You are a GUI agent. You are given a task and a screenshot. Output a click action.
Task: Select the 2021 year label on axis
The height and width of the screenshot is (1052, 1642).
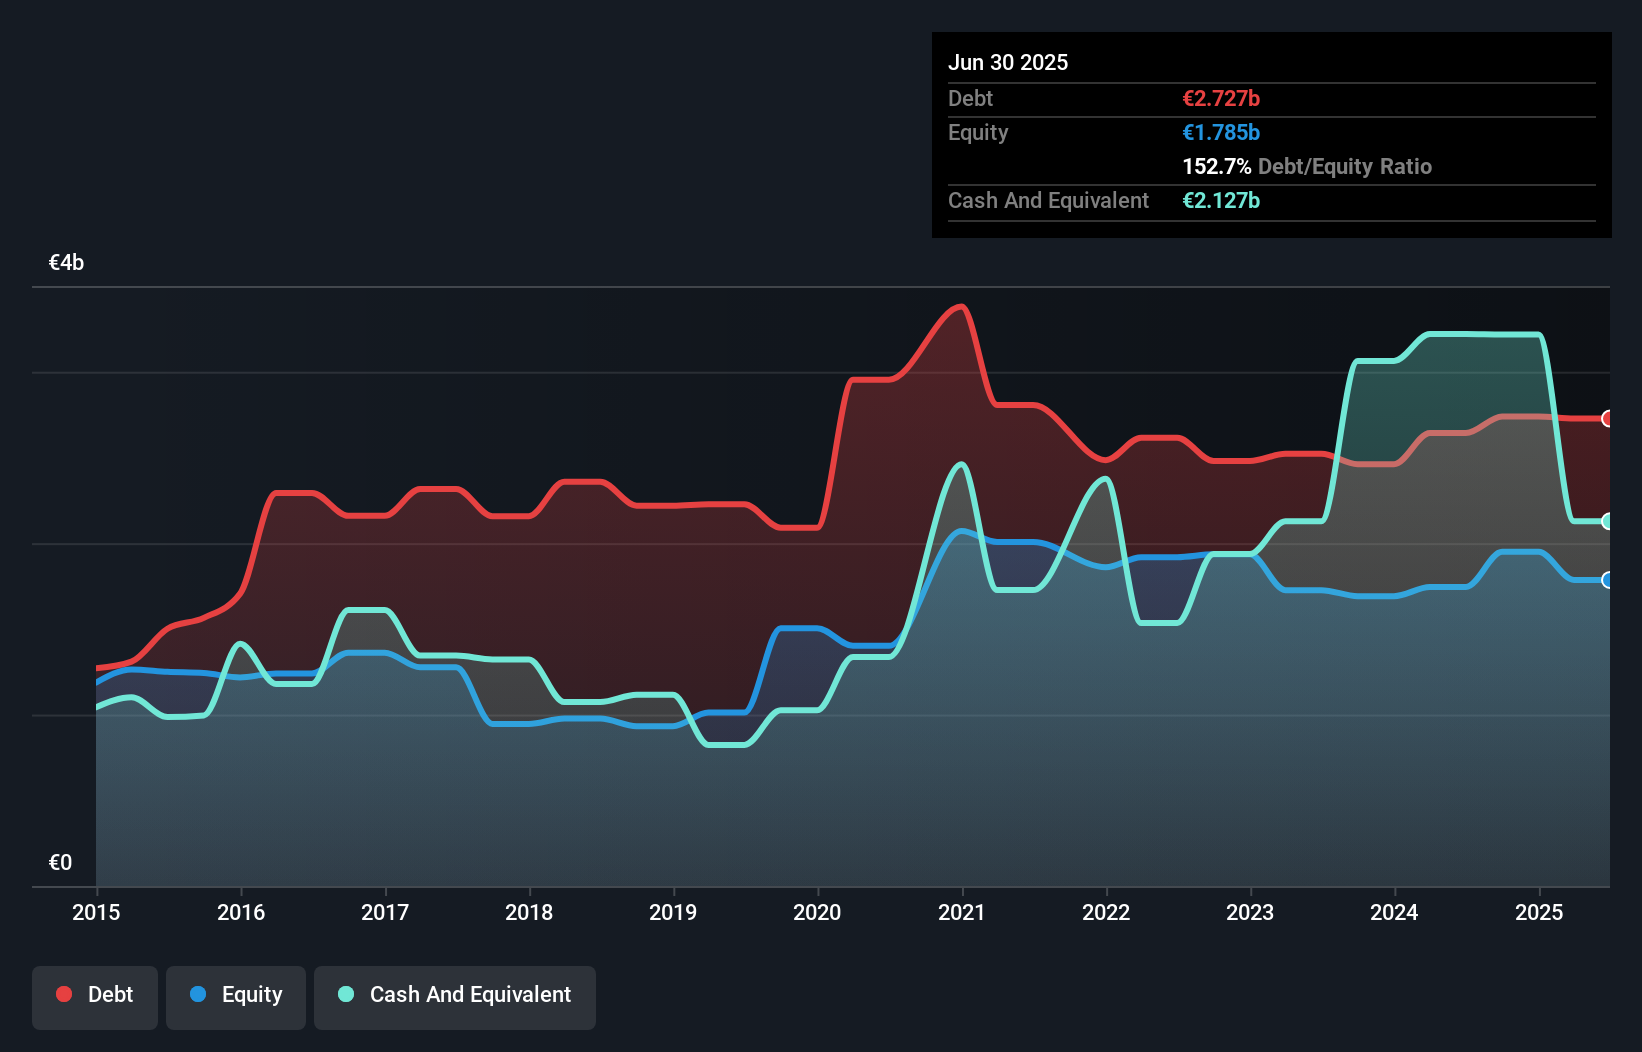[x=961, y=913]
